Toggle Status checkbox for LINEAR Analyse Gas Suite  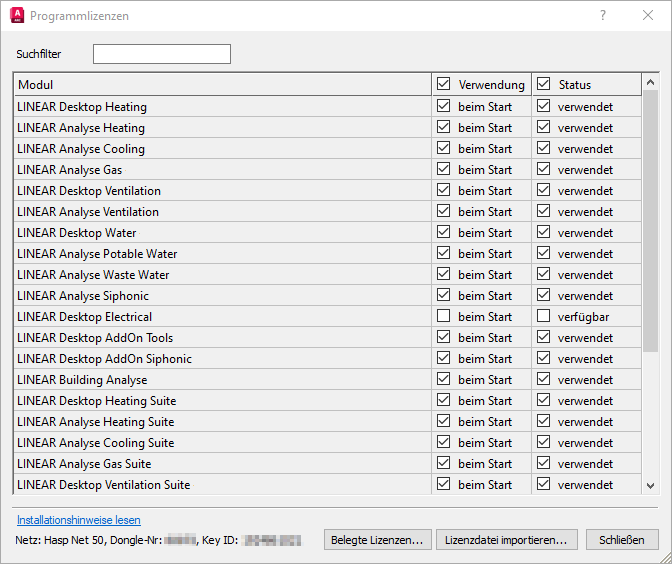(x=543, y=462)
